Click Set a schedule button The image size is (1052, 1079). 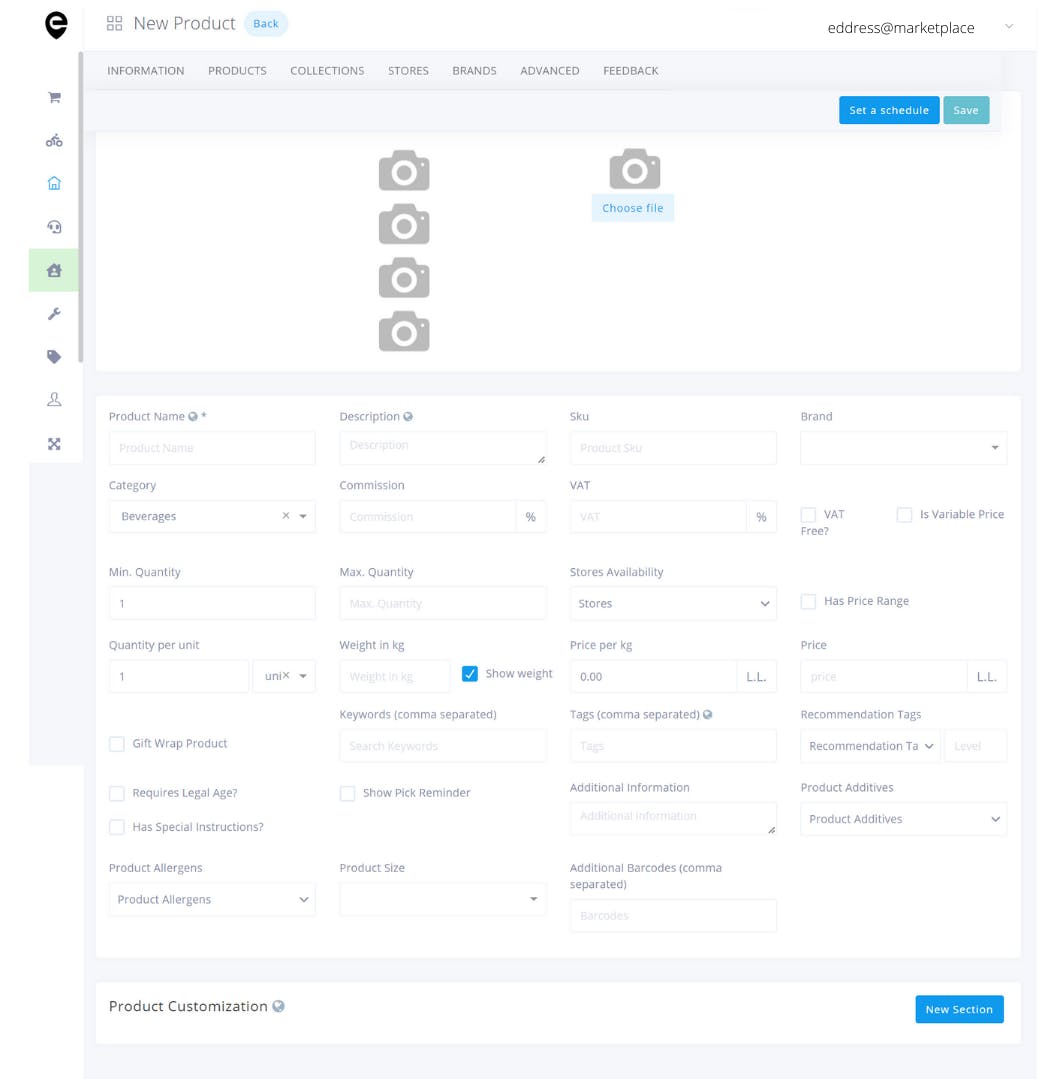coord(889,110)
